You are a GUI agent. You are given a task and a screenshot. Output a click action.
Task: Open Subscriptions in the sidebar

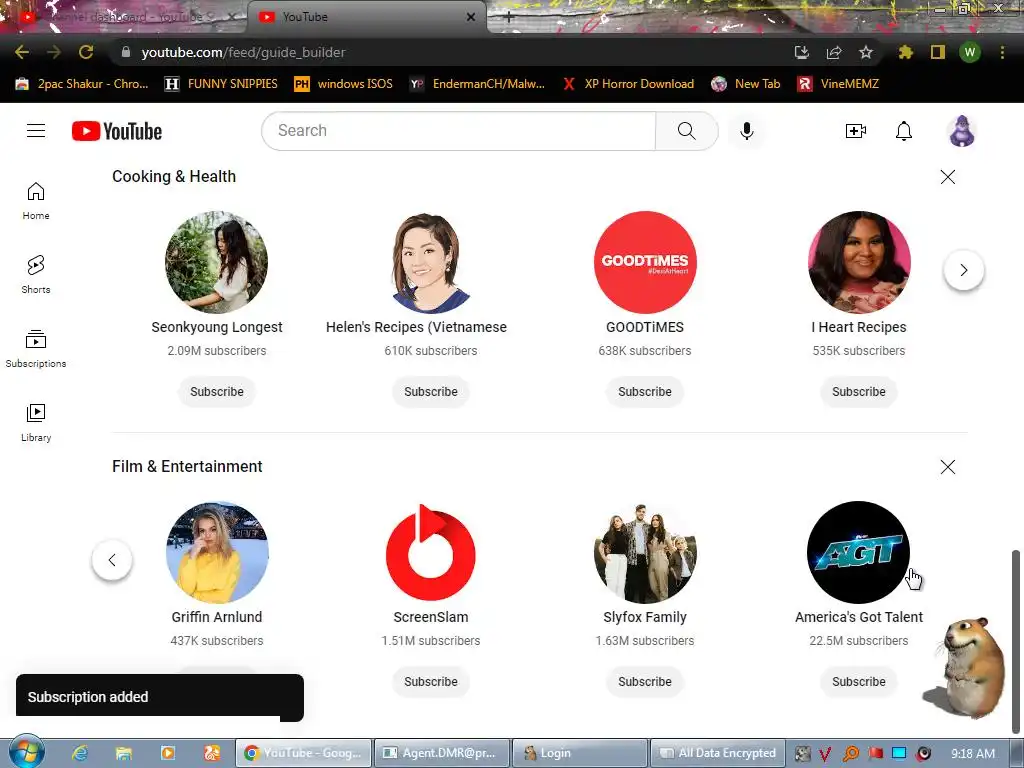[x=36, y=349]
